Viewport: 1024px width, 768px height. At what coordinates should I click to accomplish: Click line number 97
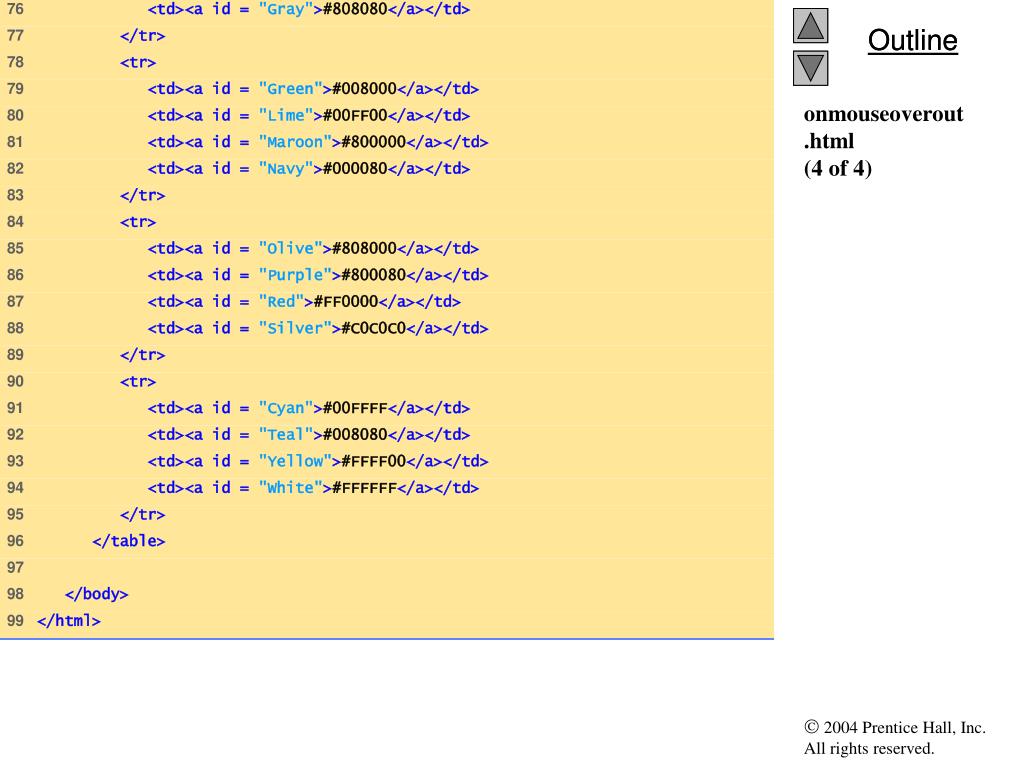pyautogui.click(x=15, y=568)
